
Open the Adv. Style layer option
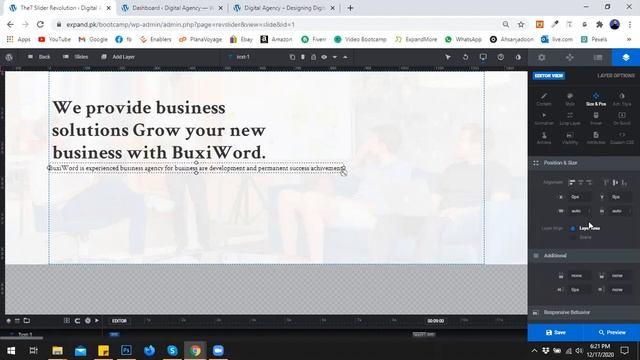coord(622,99)
